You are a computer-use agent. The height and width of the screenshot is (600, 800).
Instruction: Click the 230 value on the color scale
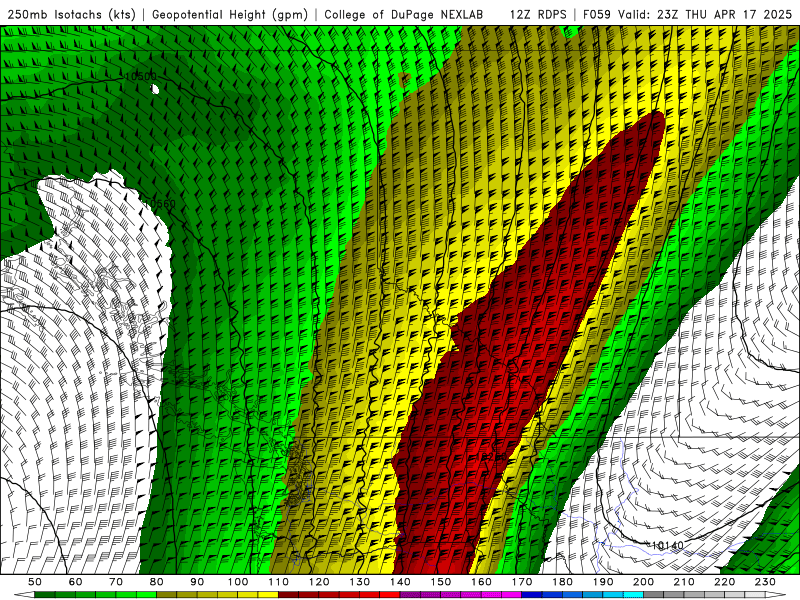tap(766, 582)
